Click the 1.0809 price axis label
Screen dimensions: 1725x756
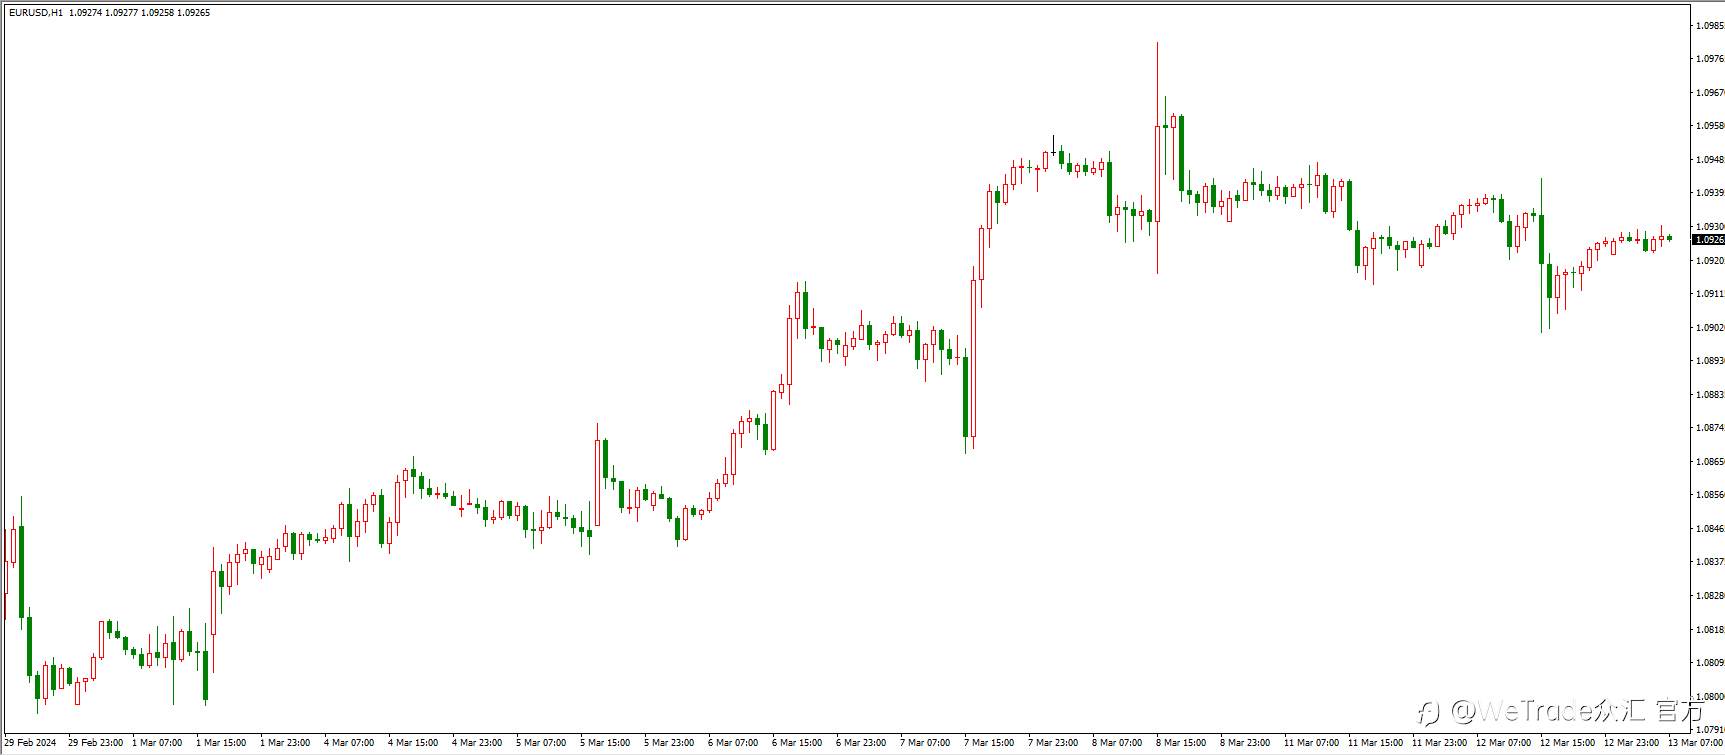(1710, 663)
